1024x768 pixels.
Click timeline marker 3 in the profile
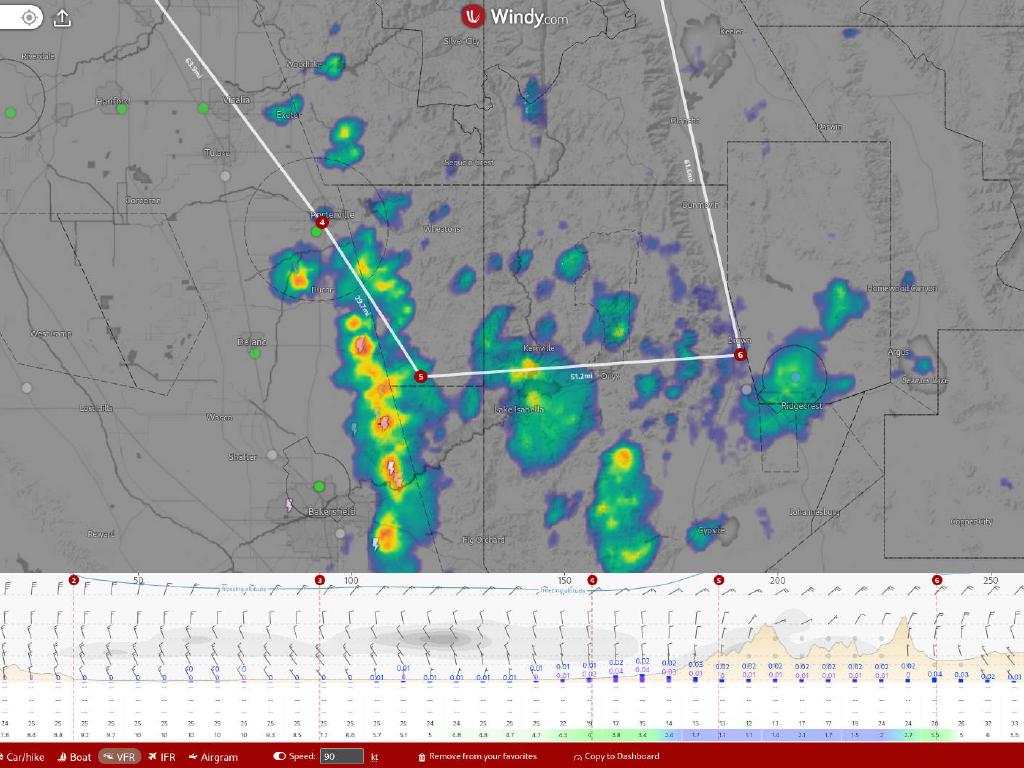pyautogui.click(x=319, y=580)
